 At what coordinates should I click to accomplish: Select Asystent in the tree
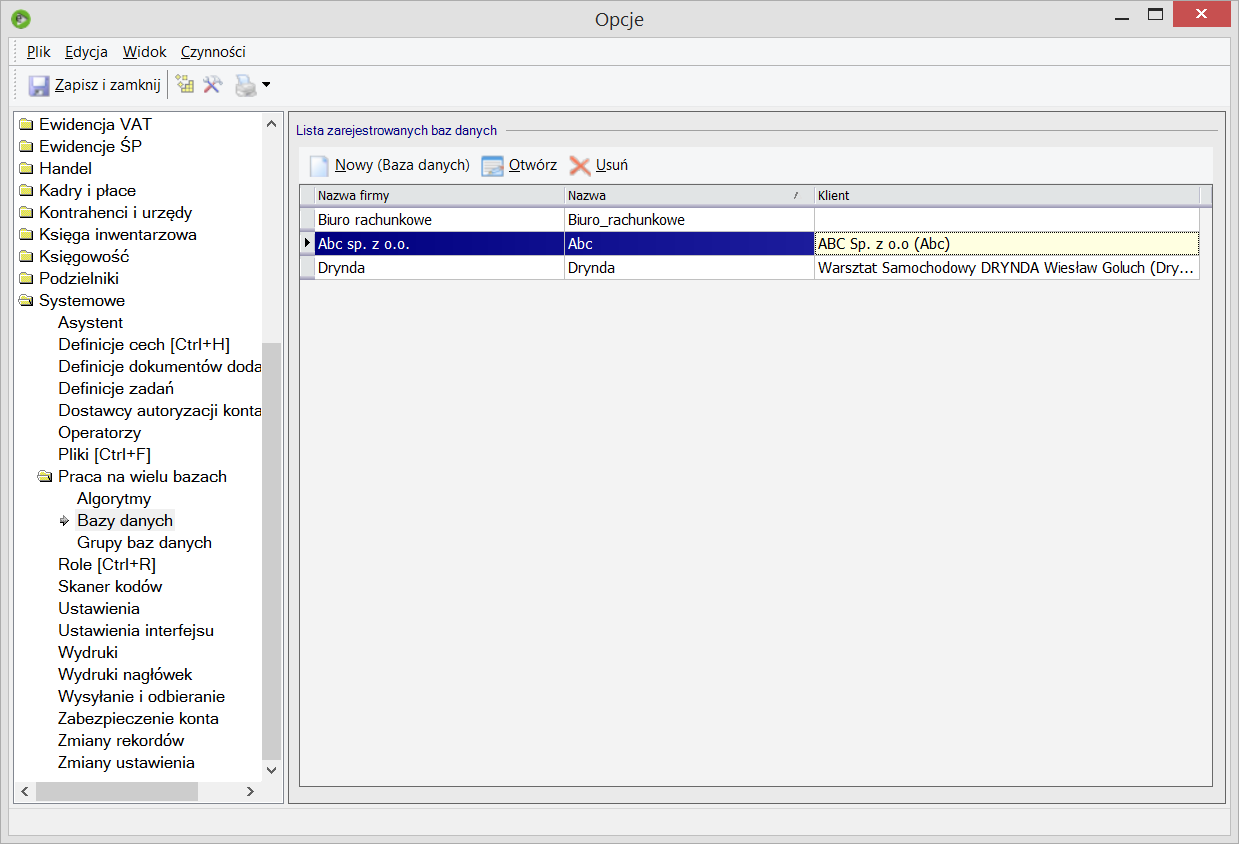(91, 323)
